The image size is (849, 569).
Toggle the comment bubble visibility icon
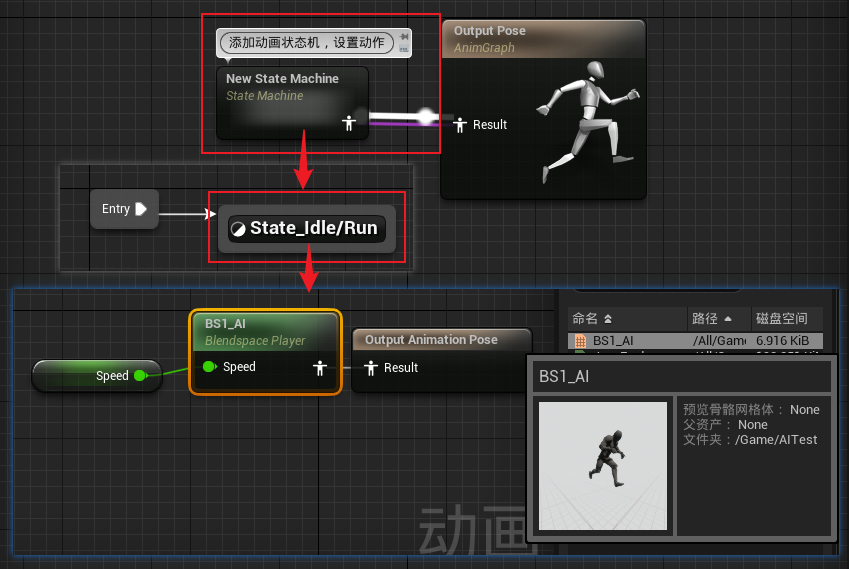(x=404, y=49)
